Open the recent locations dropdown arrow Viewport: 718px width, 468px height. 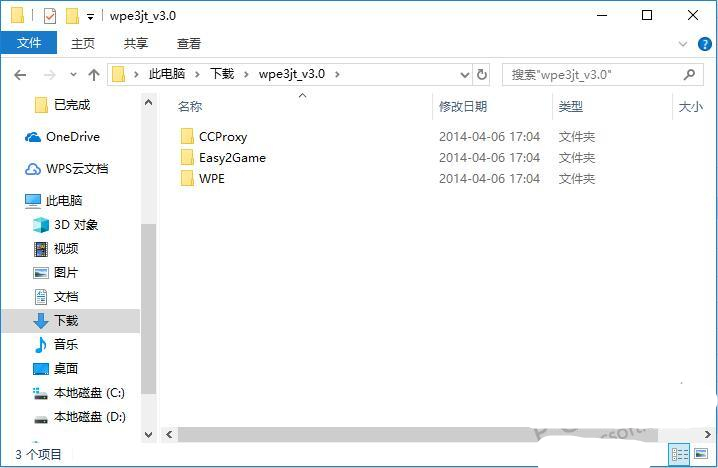tap(73, 75)
